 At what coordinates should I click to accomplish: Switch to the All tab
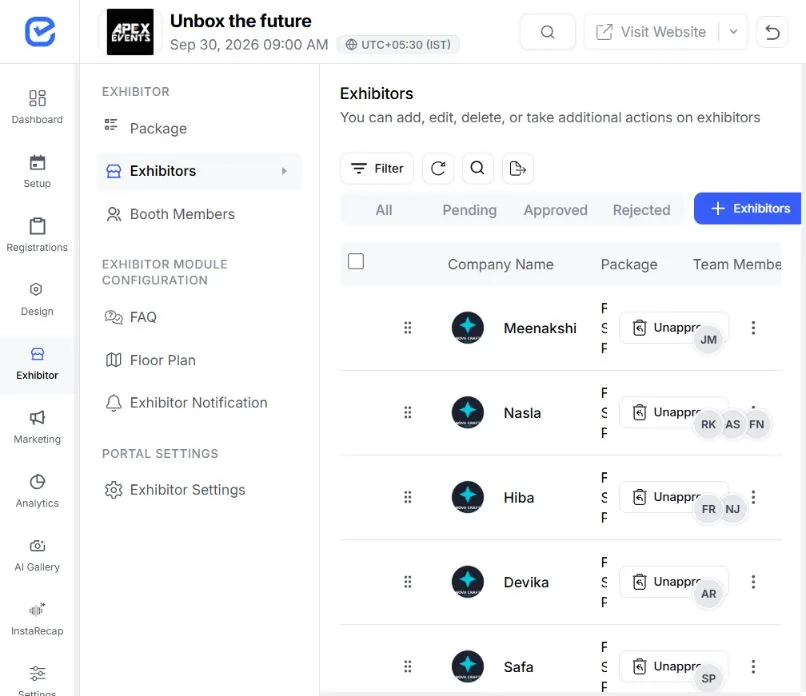click(x=383, y=210)
